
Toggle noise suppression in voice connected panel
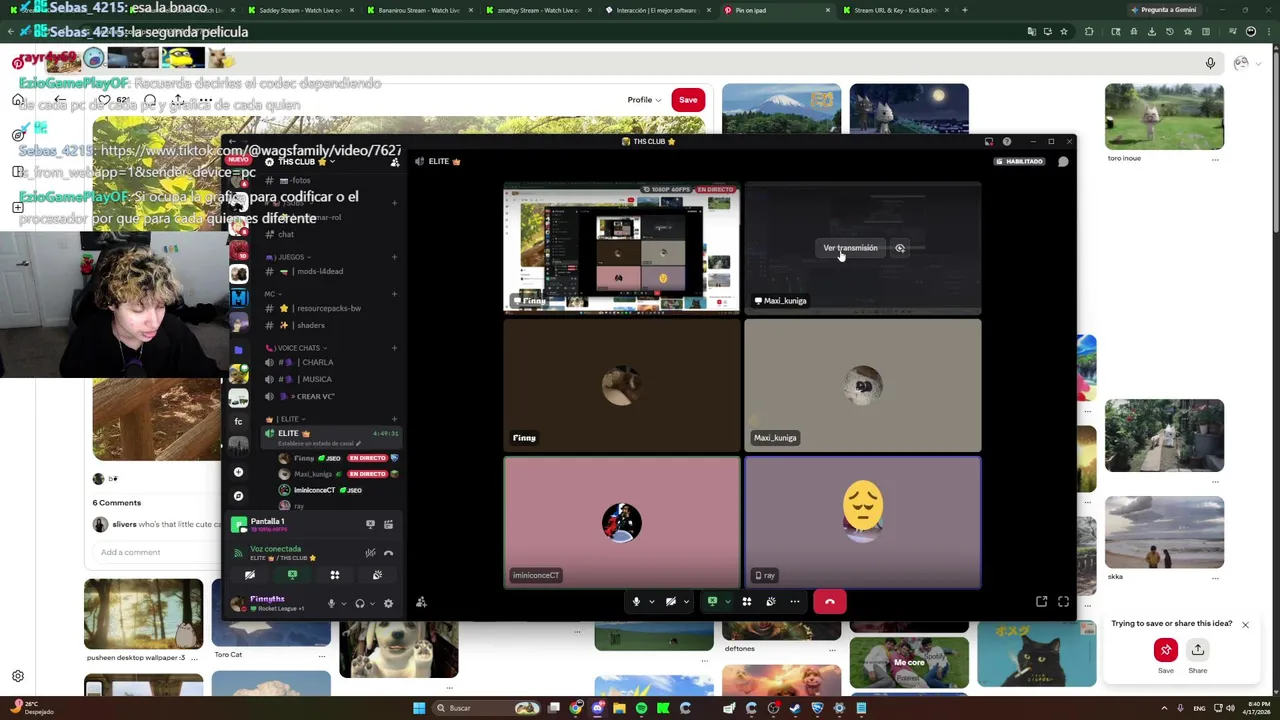point(370,553)
